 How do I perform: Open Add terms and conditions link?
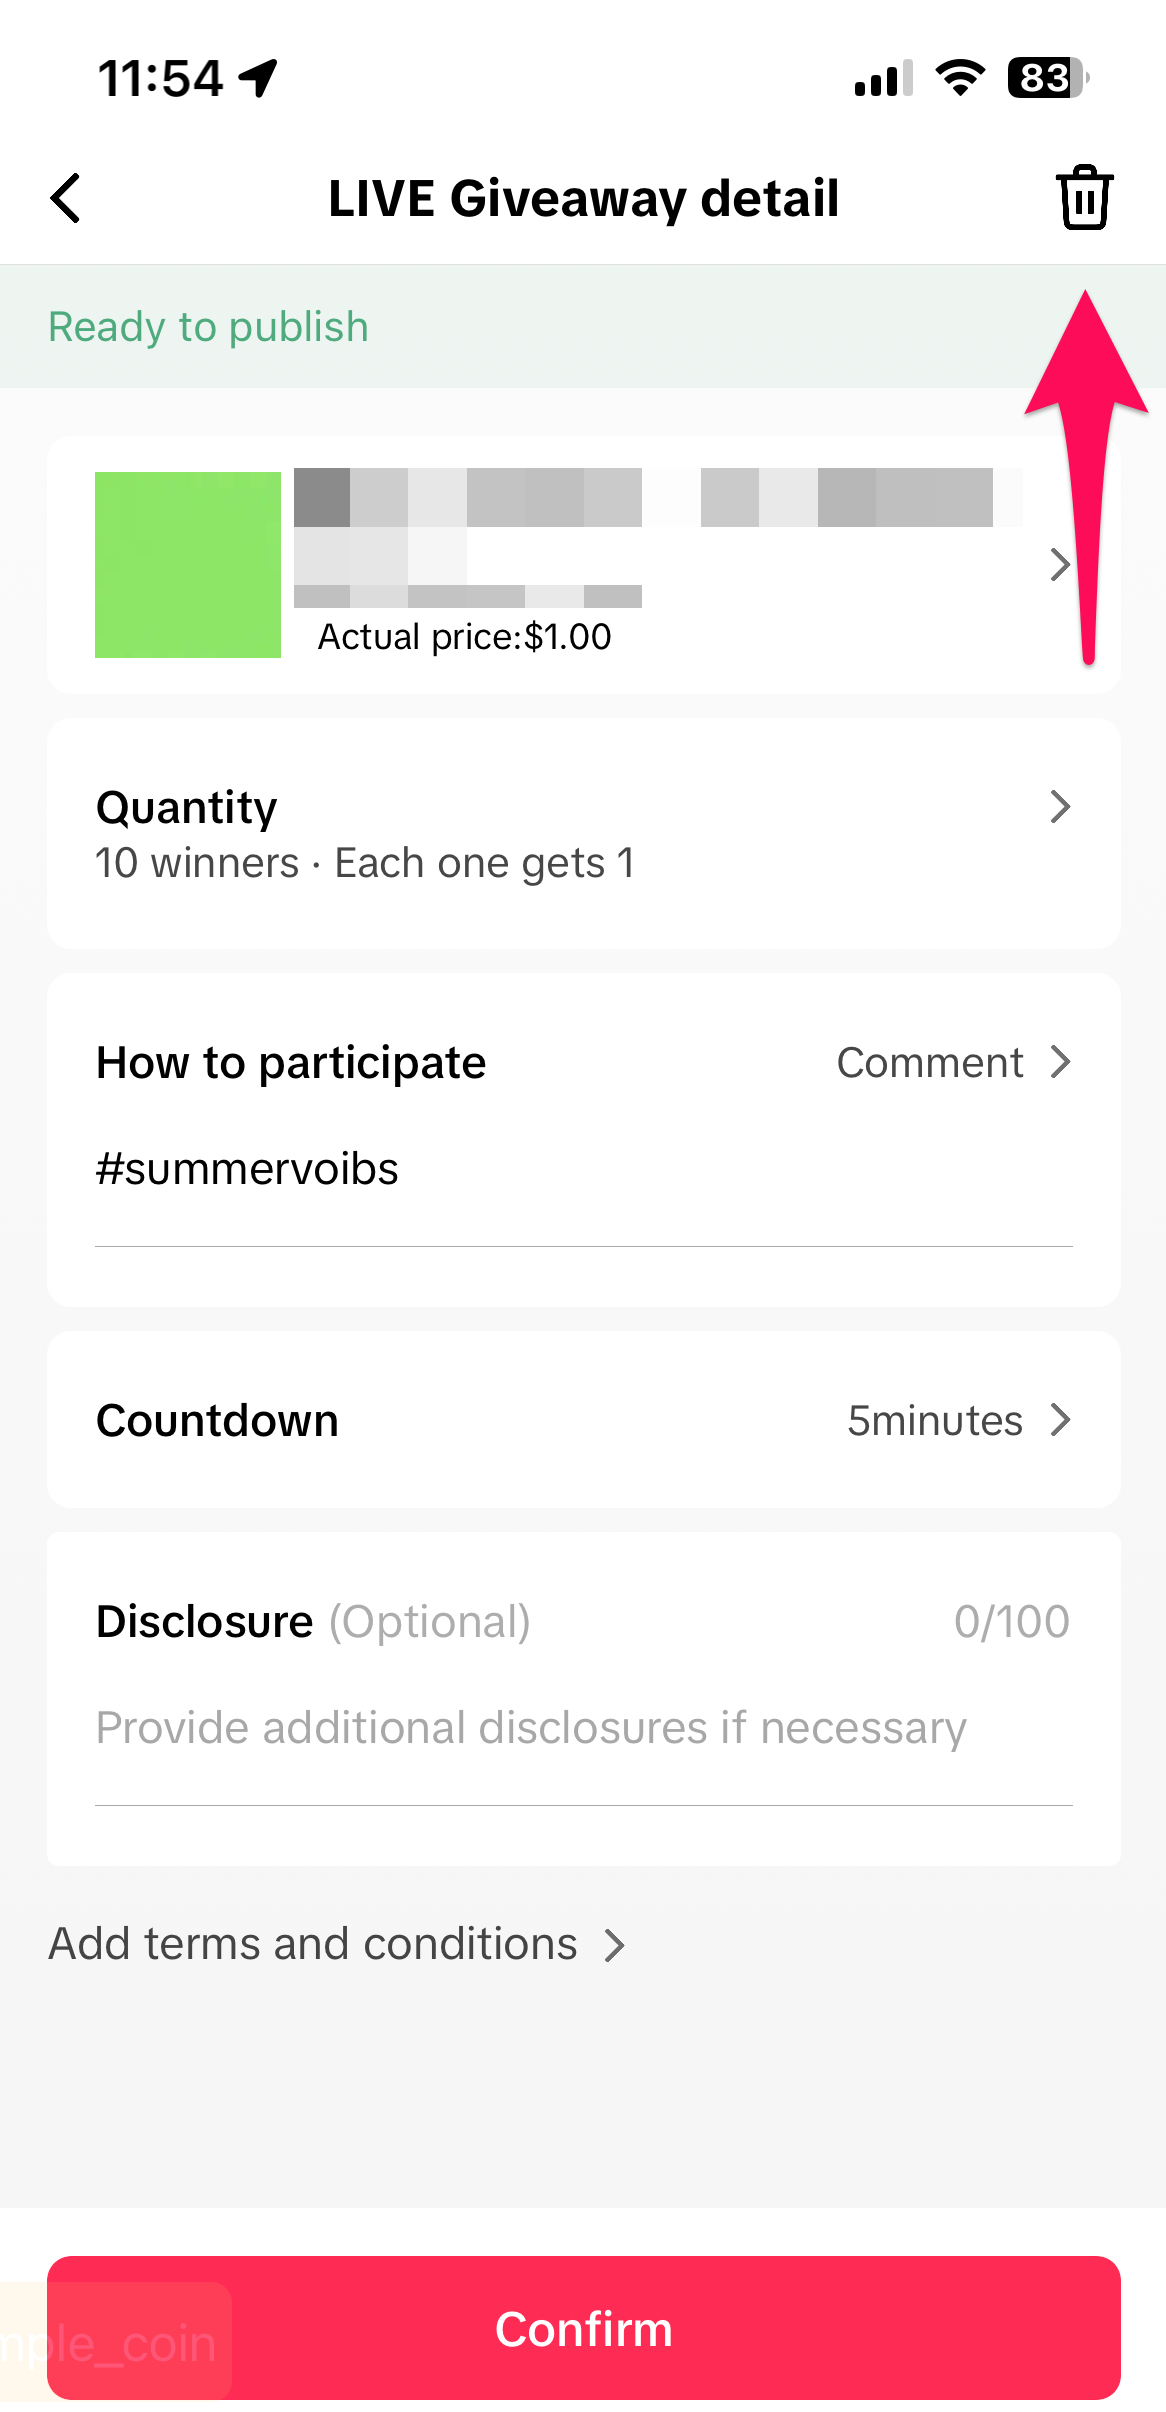click(x=313, y=1944)
